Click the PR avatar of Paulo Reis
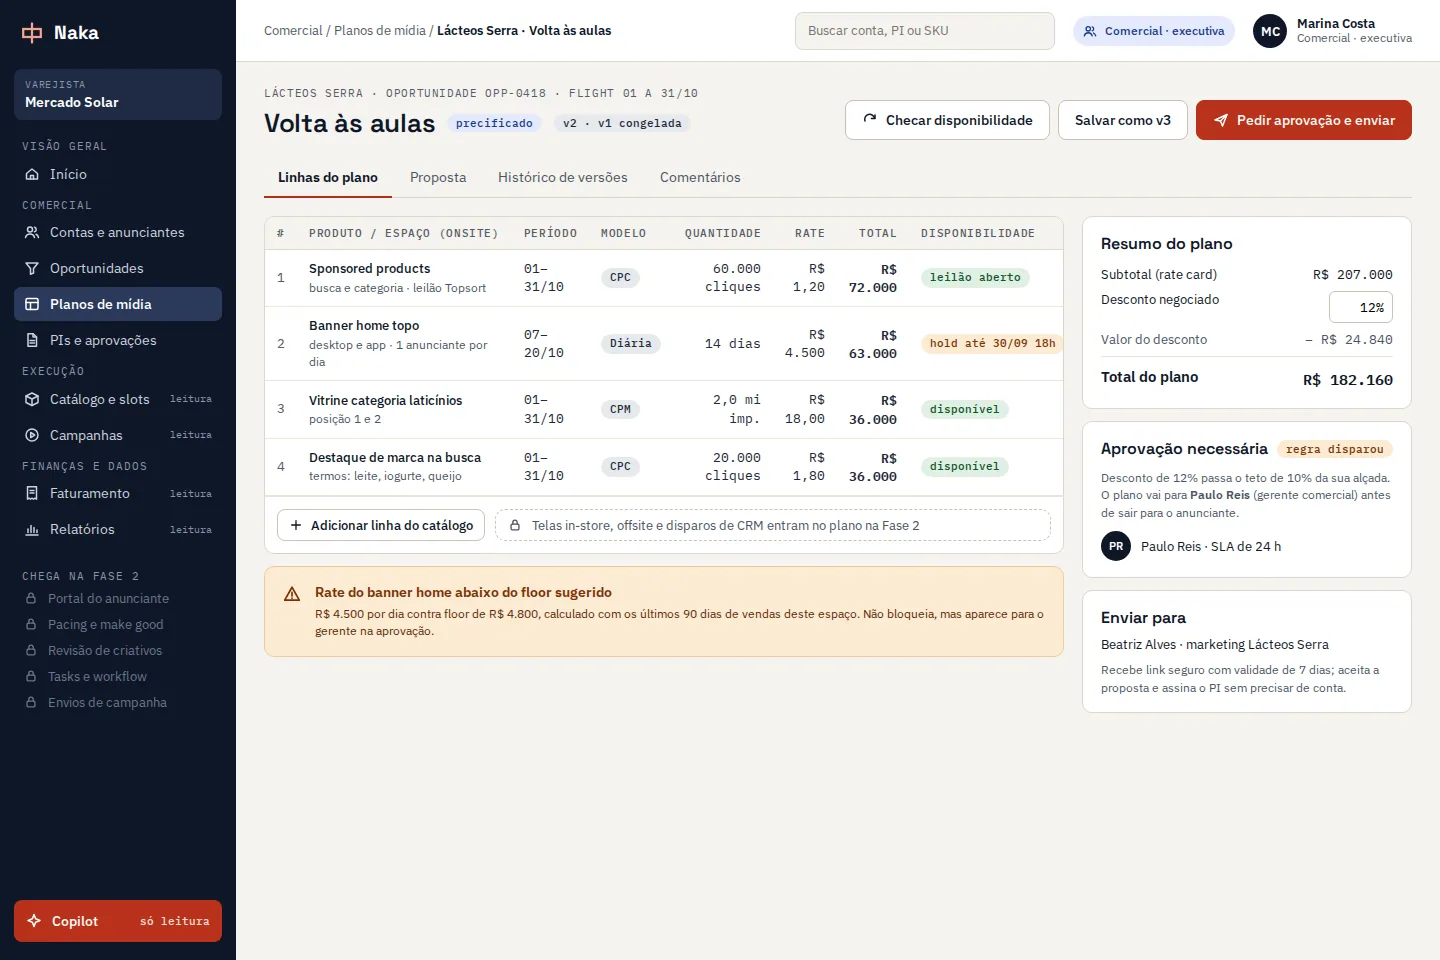1440x960 pixels. click(x=1116, y=546)
